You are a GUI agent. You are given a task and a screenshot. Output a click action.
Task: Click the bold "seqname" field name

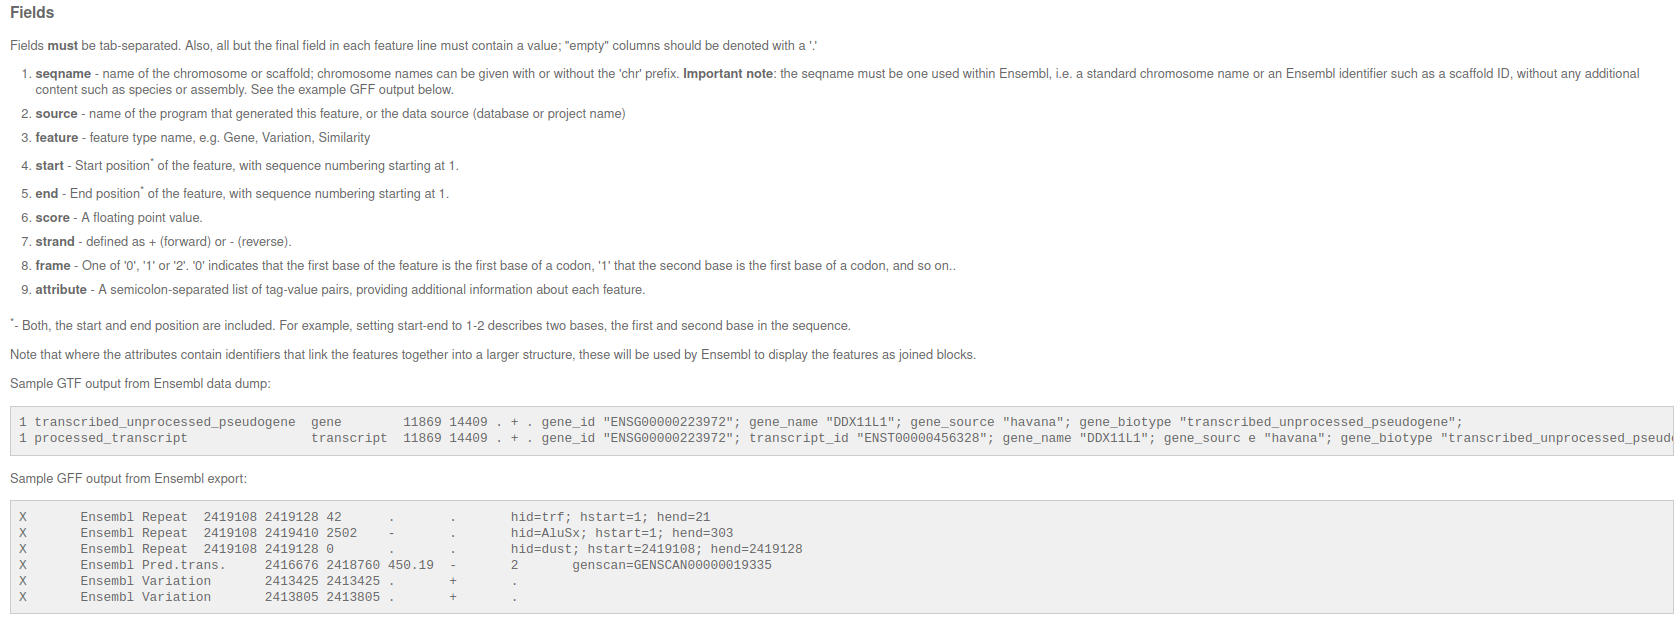coord(63,74)
